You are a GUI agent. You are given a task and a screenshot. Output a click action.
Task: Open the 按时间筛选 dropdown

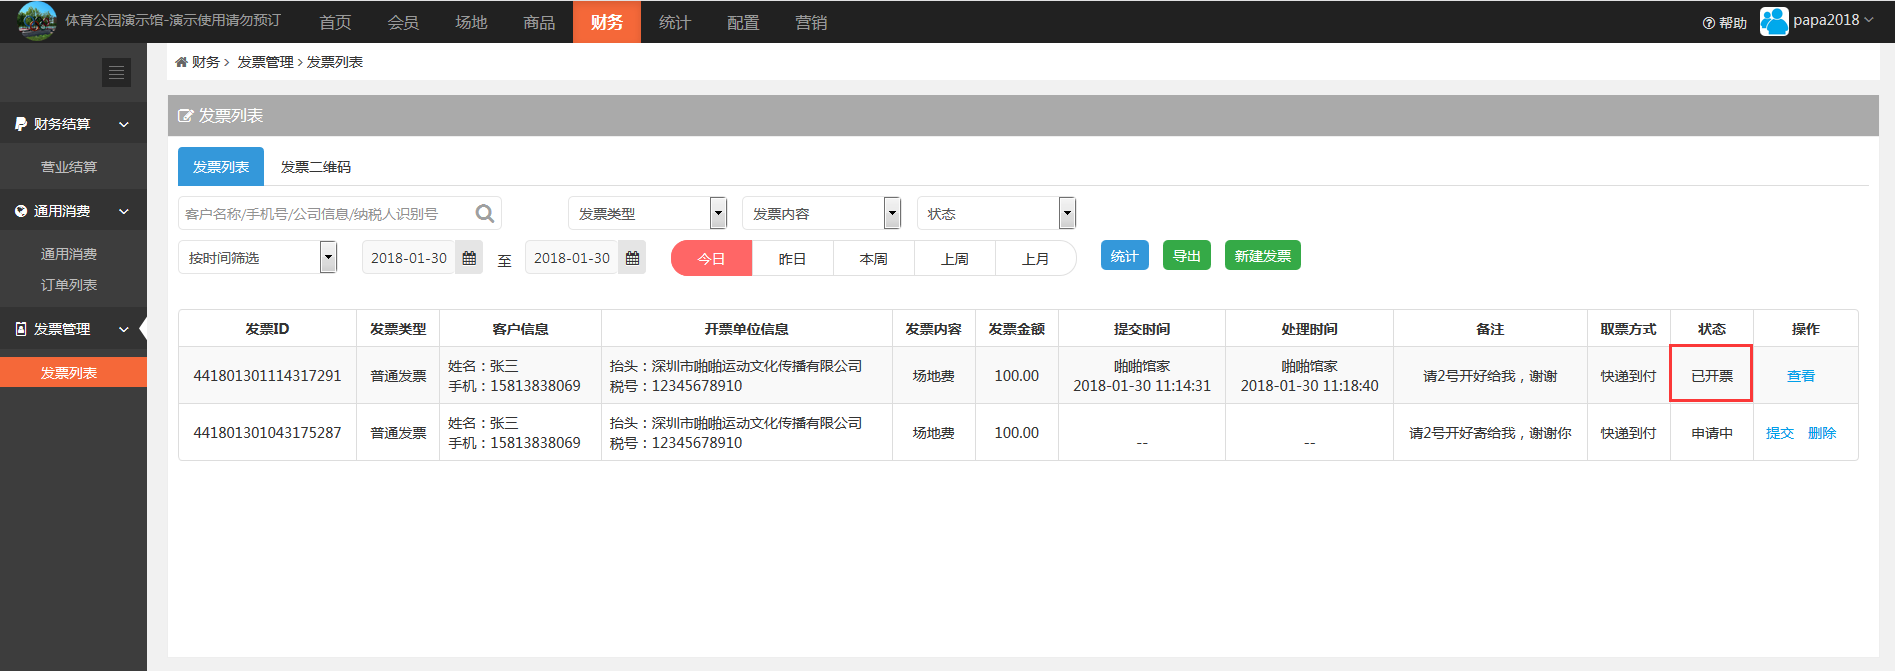click(257, 257)
